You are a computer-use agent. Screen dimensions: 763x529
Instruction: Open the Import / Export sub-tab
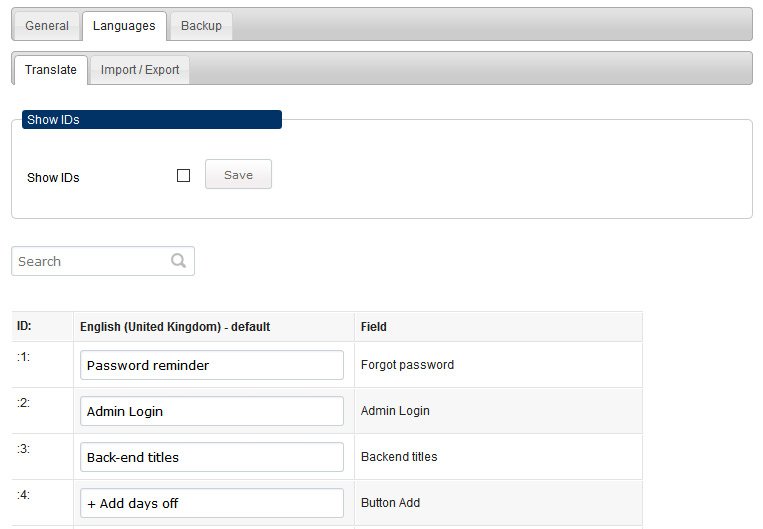pyautogui.click(x=140, y=70)
